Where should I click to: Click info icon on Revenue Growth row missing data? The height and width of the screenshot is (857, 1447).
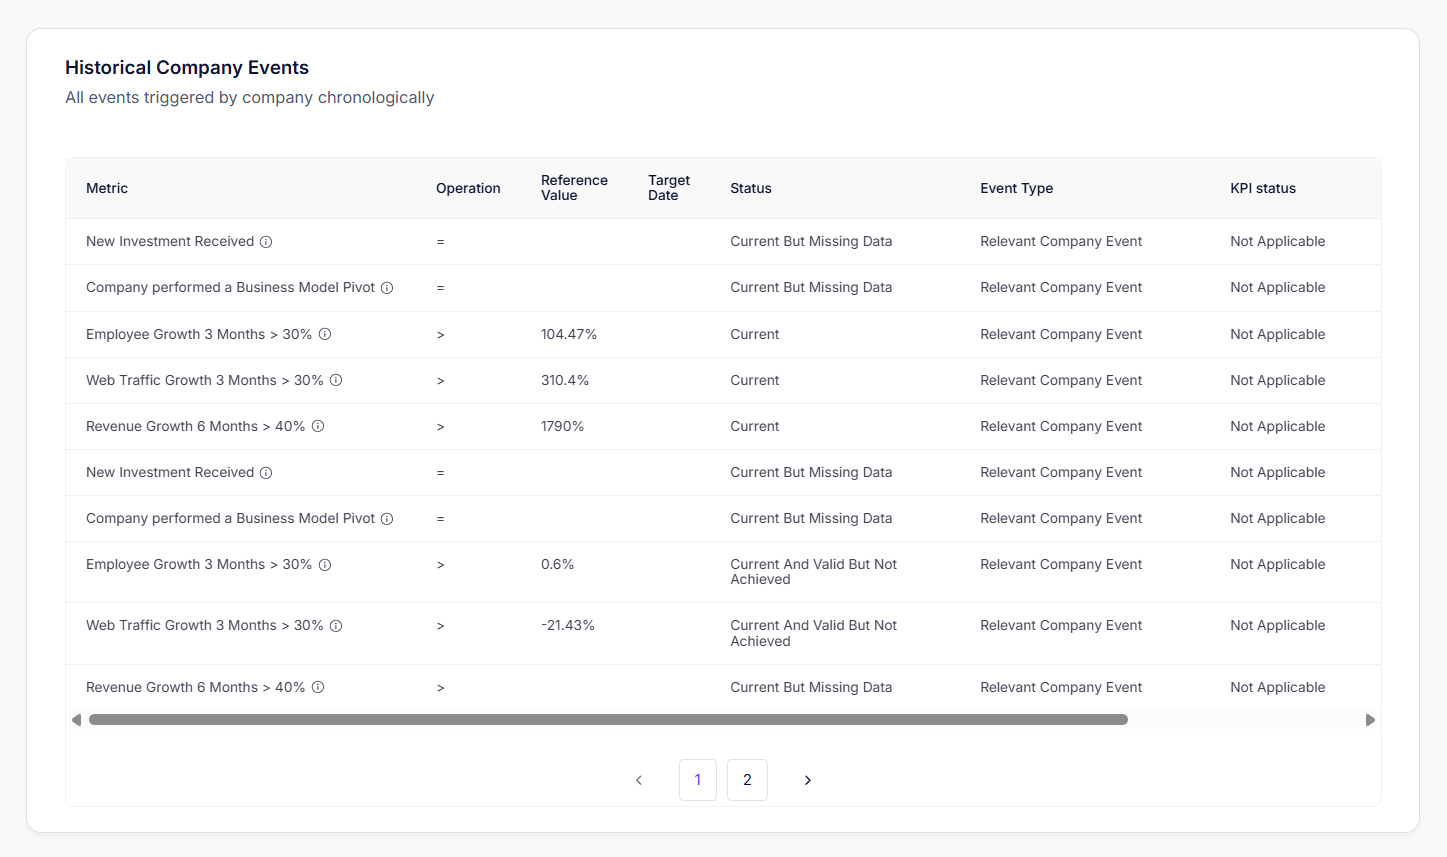(x=318, y=687)
